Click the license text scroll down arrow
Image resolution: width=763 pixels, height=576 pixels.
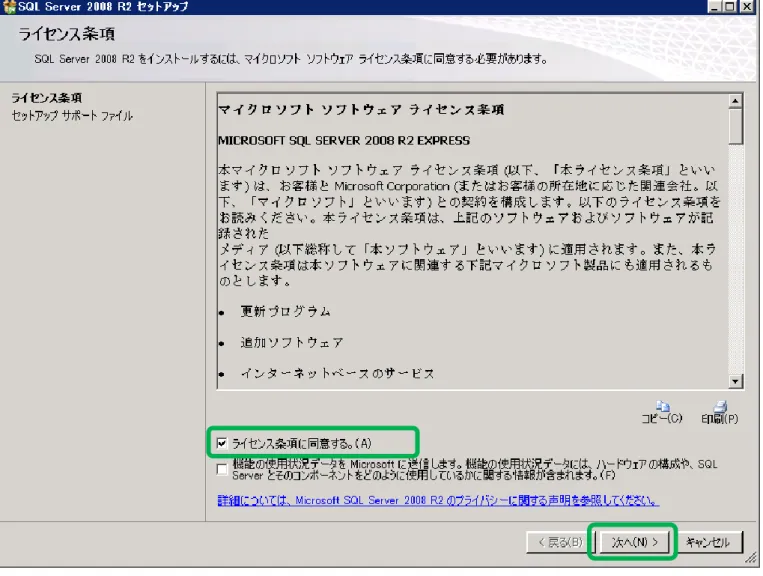coord(735,381)
